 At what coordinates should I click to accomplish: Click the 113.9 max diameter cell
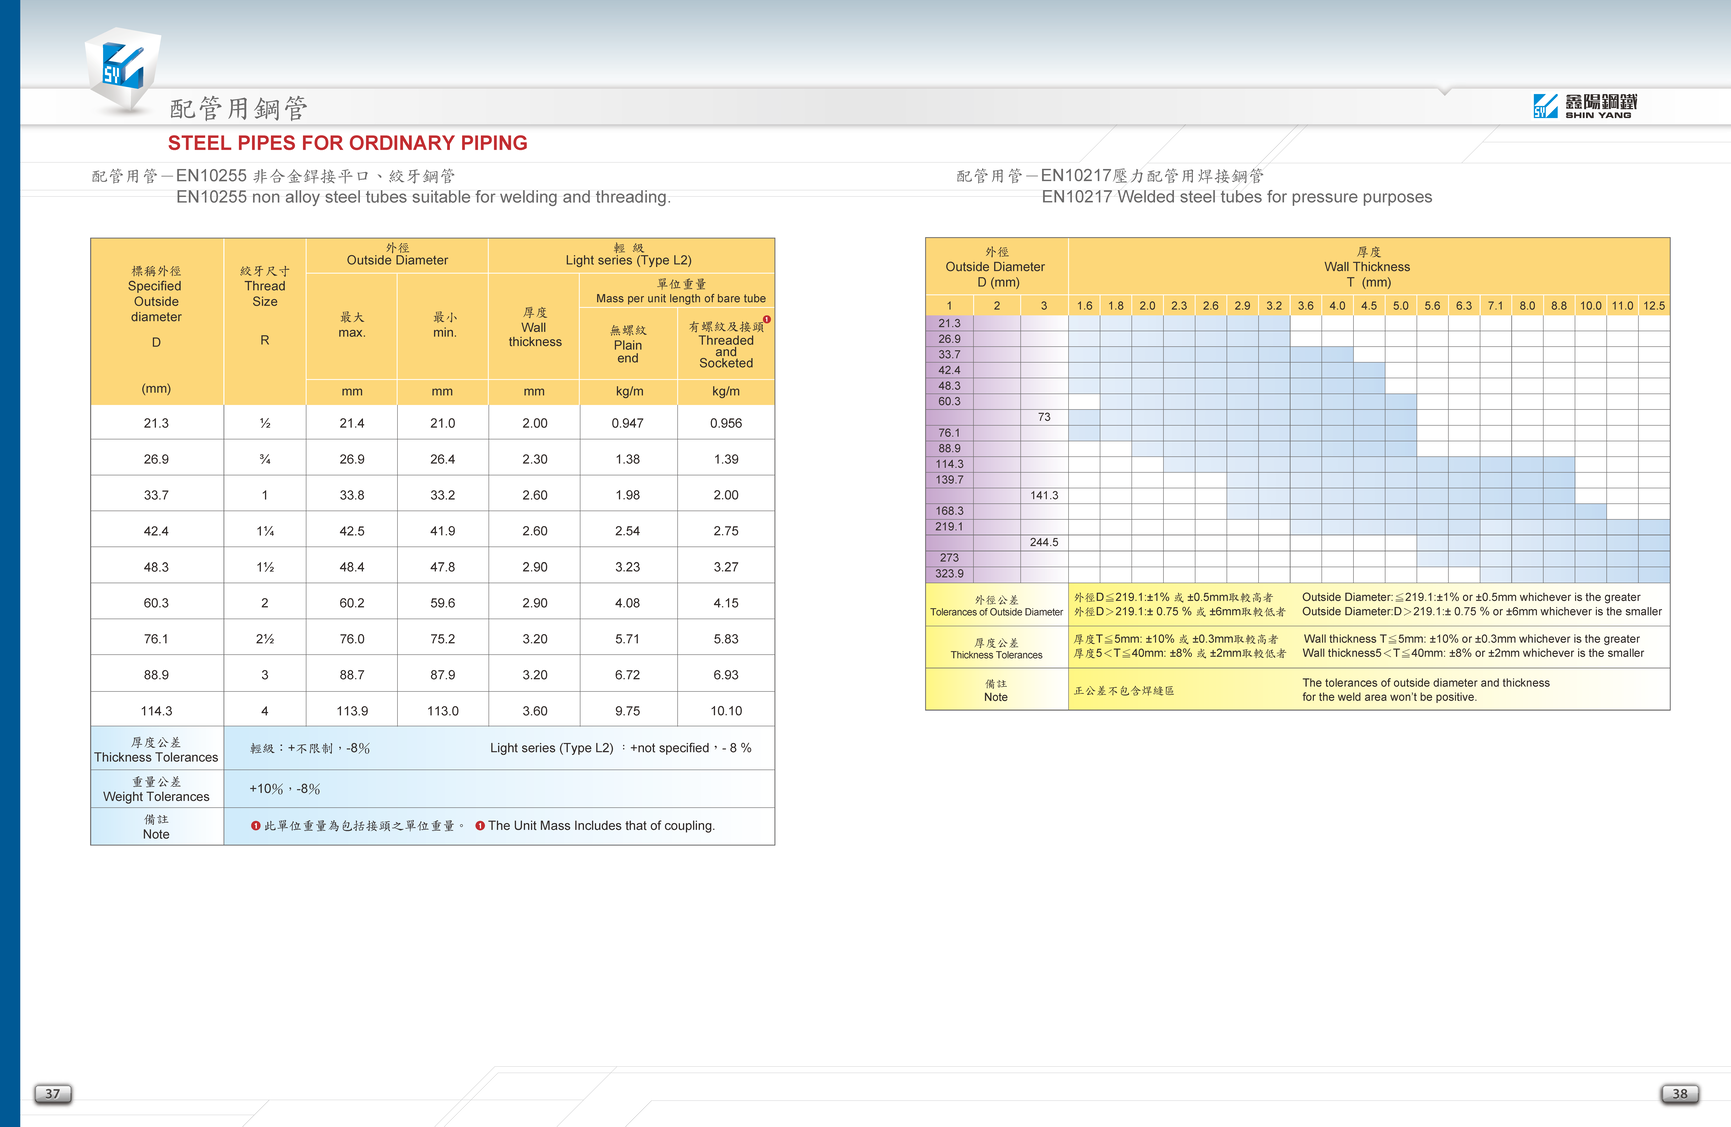click(352, 711)
